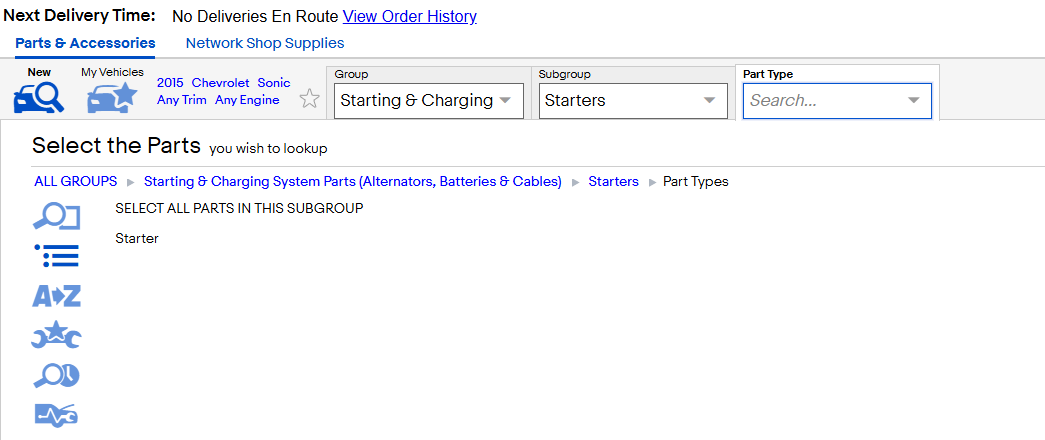Open the View Order History link

pos(410,17)
